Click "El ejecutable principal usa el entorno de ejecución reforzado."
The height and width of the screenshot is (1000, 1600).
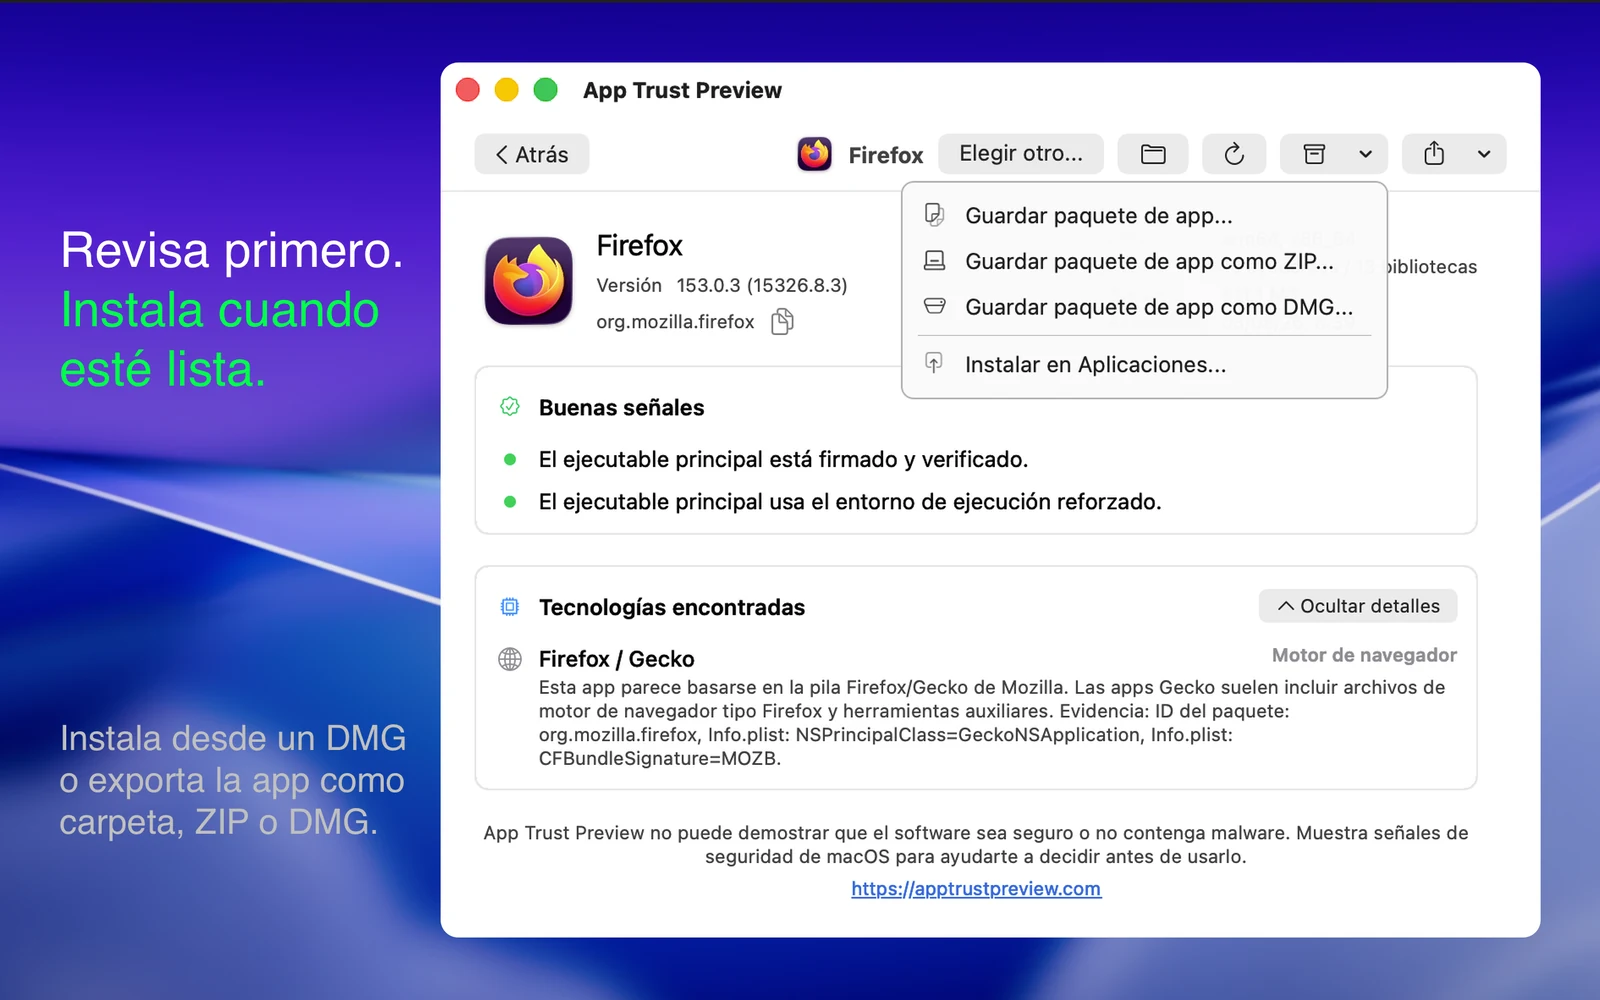pos(850,501)
